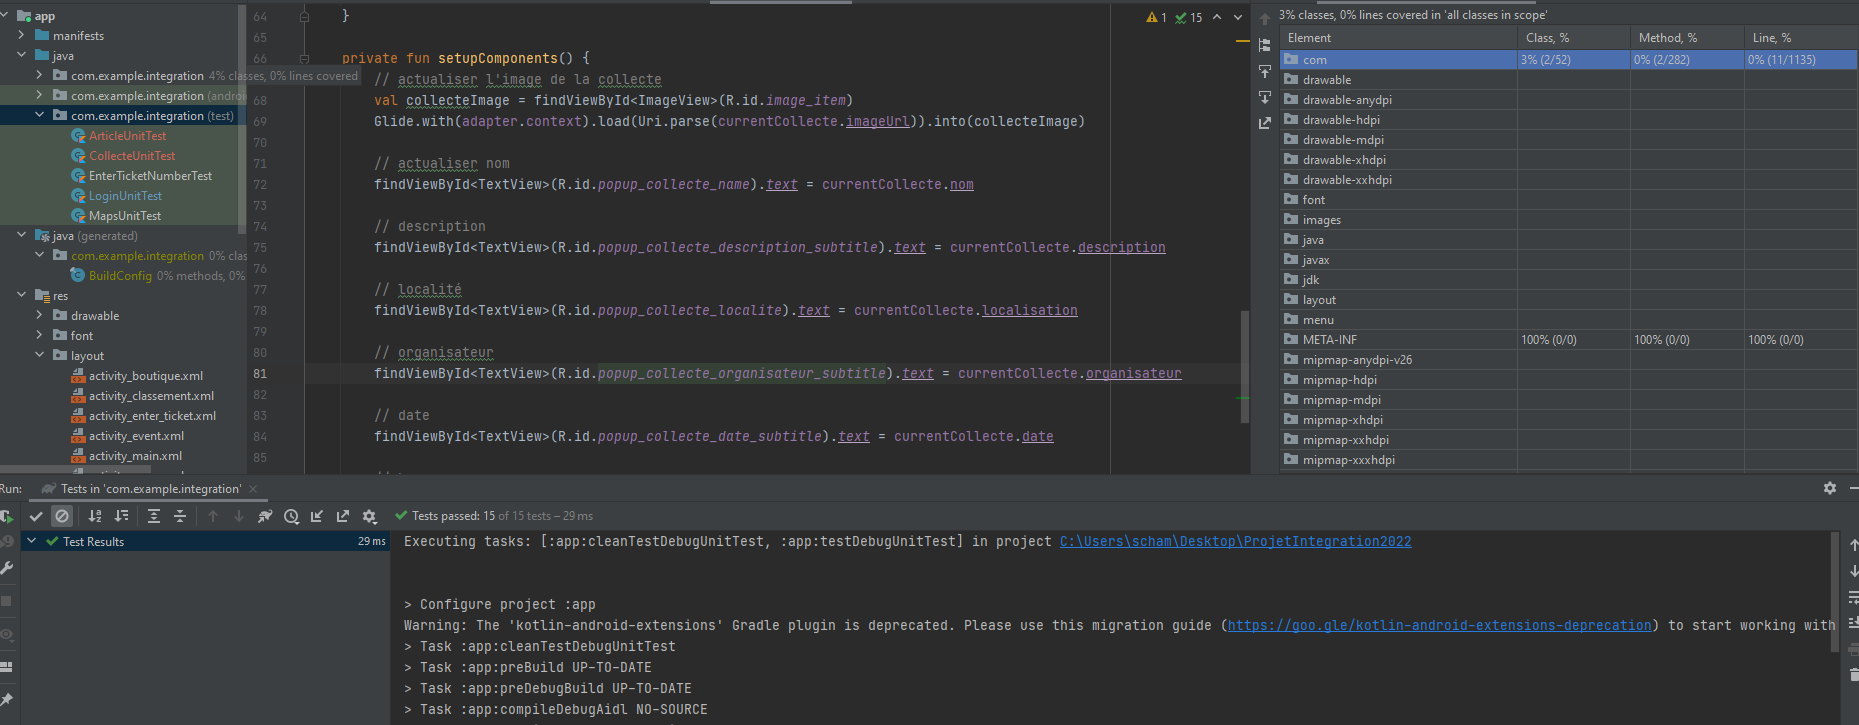
Task: Click coverage Navigate Up arrow icon
Action: point(1265,19)
